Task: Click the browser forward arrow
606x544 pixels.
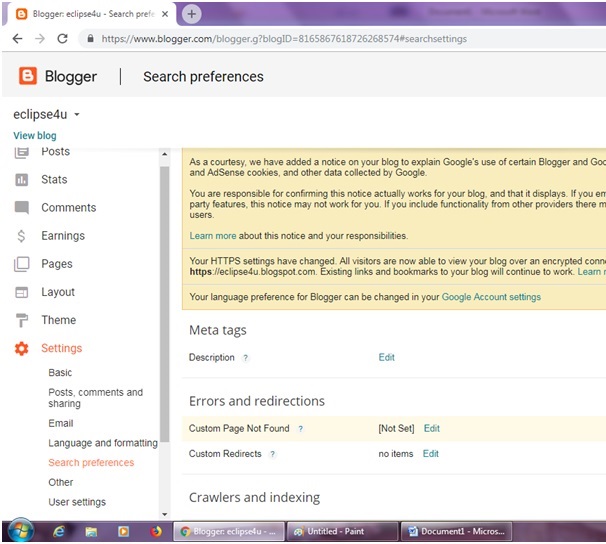Action: pyautogui.click(x=40, y=39)
